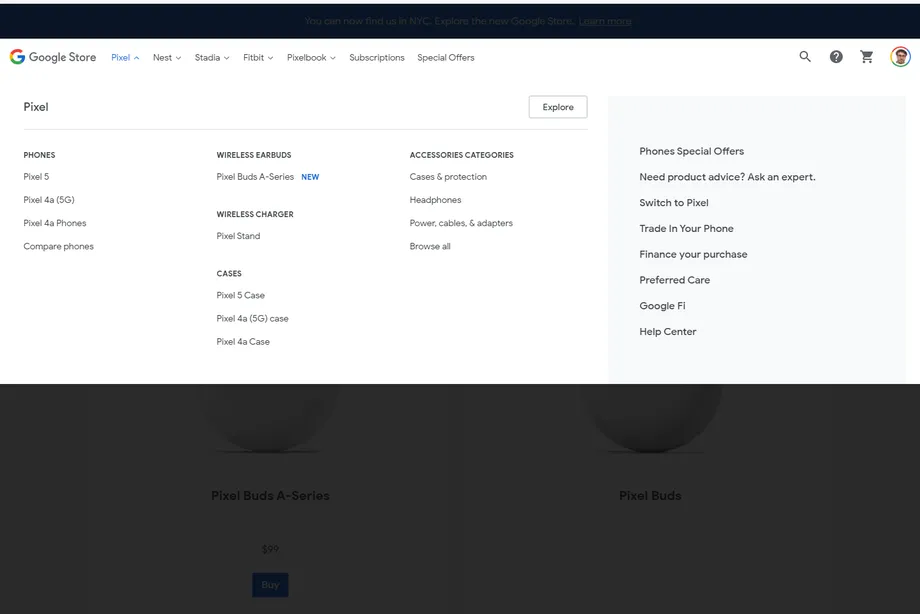Open the Google Fi link
This screenshot has width=920, height=614.
tap(662, 306)
